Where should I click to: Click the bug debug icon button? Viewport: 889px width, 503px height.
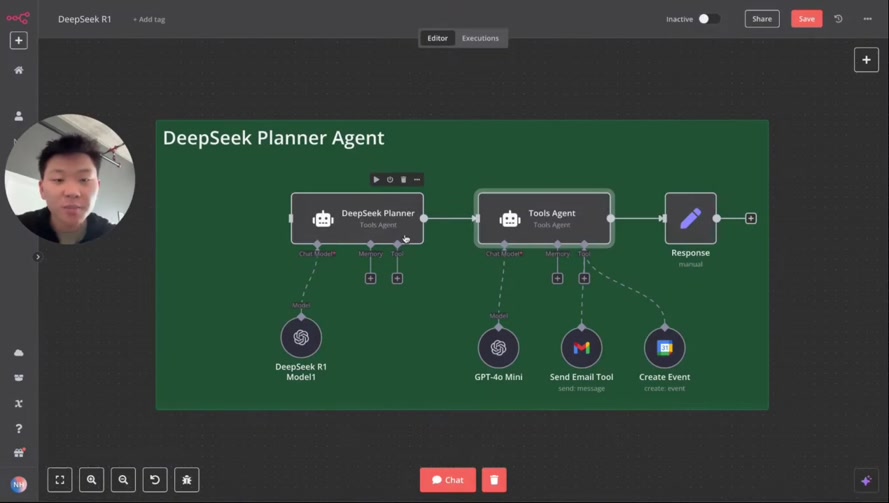[187, 480]
